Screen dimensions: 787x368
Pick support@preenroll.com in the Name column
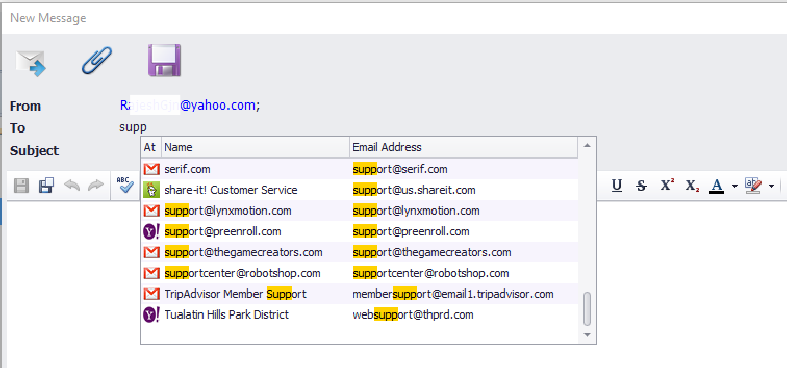coord(223,231)
